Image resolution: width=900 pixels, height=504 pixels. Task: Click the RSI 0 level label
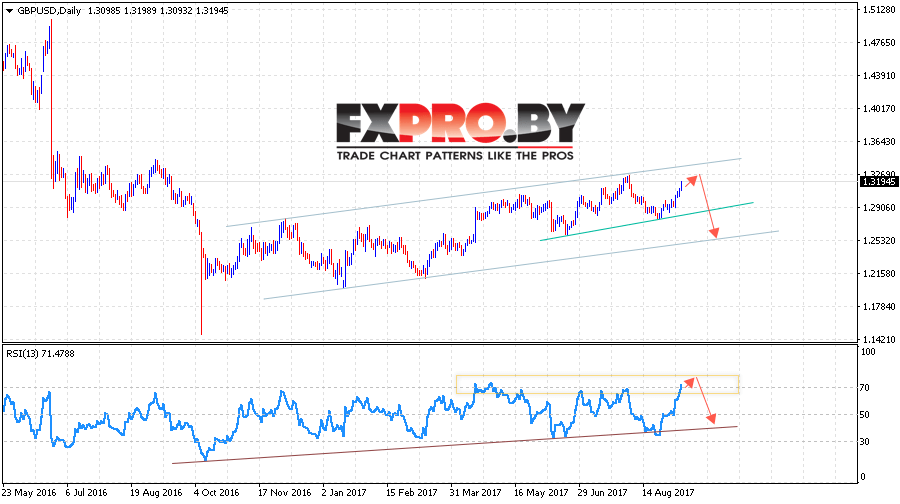863,477
